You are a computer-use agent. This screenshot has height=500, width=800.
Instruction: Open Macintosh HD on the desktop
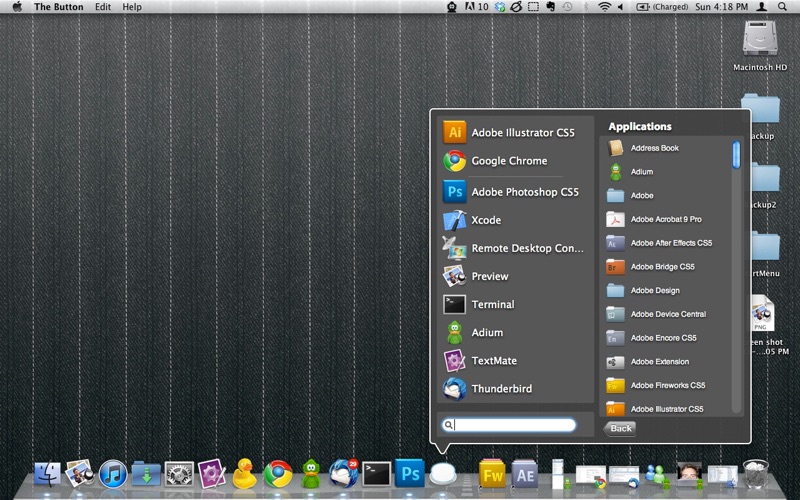point(760,45)
